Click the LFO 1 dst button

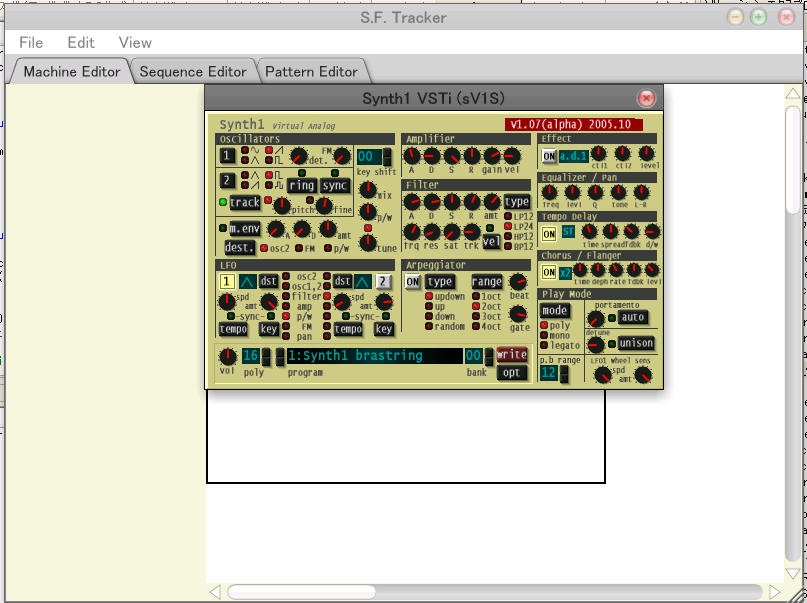(269, 282)
